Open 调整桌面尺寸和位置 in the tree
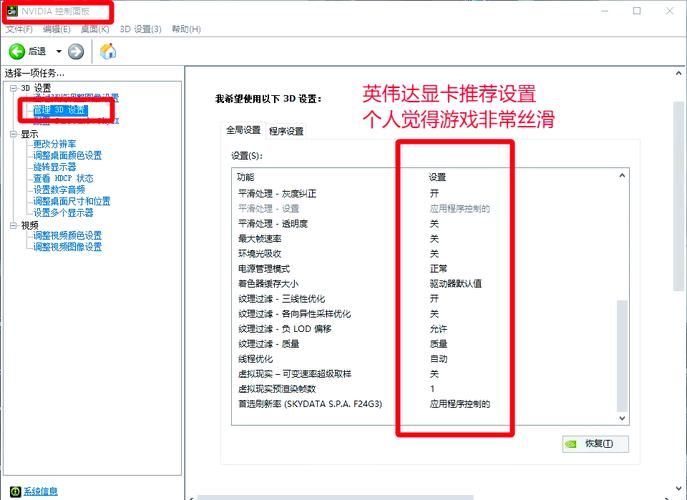Viewport: 687px width, 500px height. [72, 201]
